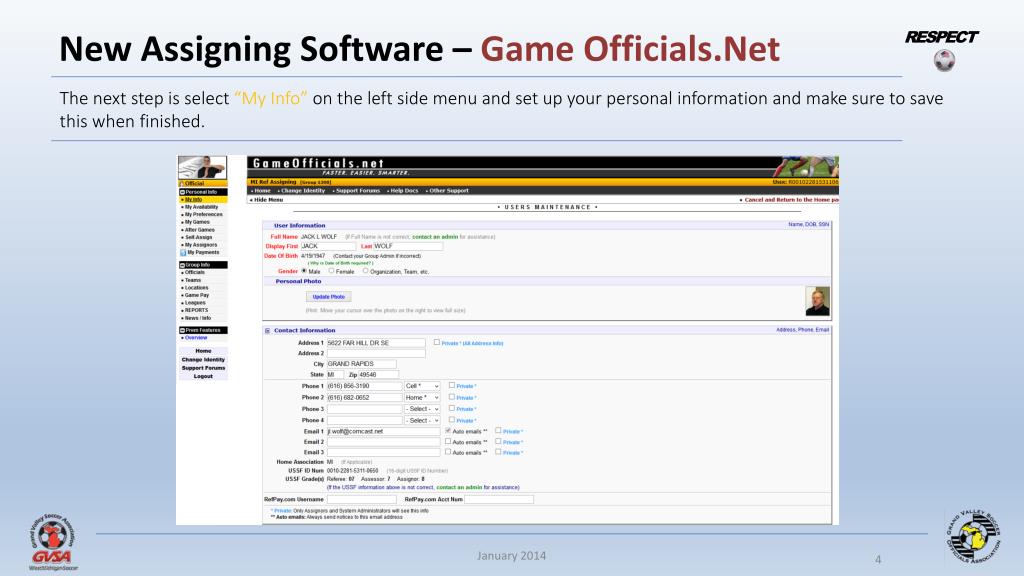Check the Private box for Email 2

pos(498,441)
